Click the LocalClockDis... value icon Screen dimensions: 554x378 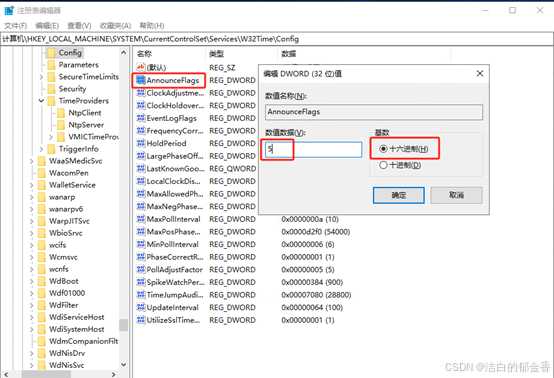pyautogui.click(x=141, y=181)
